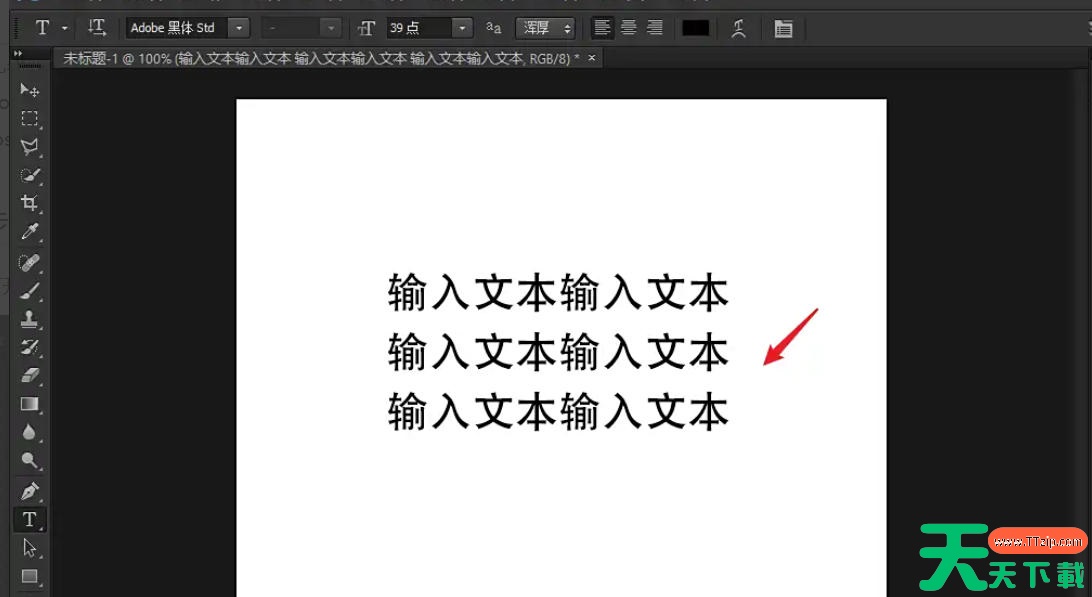Toggle the Character and Paragraph panels
Screen dimensions: 1092x597
click(x=783, y=29)
